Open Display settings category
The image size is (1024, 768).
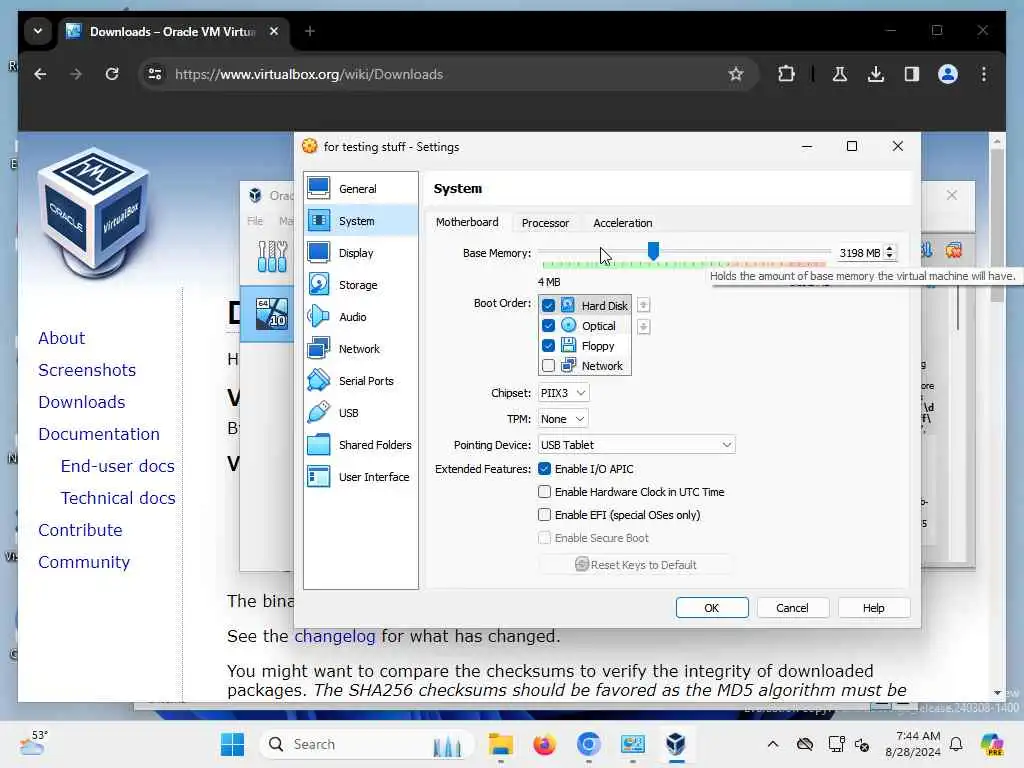coord(360,253)
